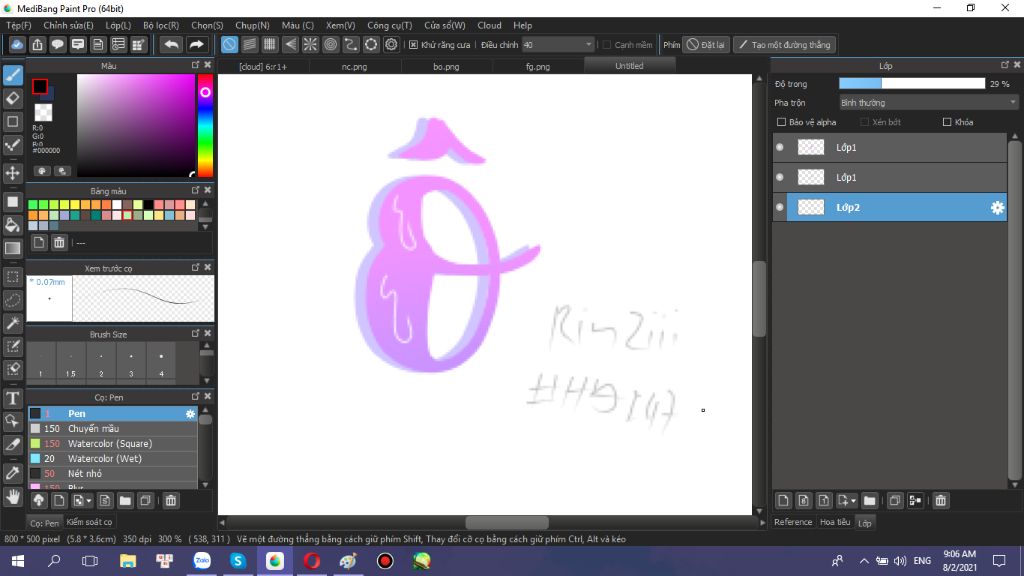Screen dimensions: 1024x576
Task: Open Pen brush settings gear
Action: (190, 413)
